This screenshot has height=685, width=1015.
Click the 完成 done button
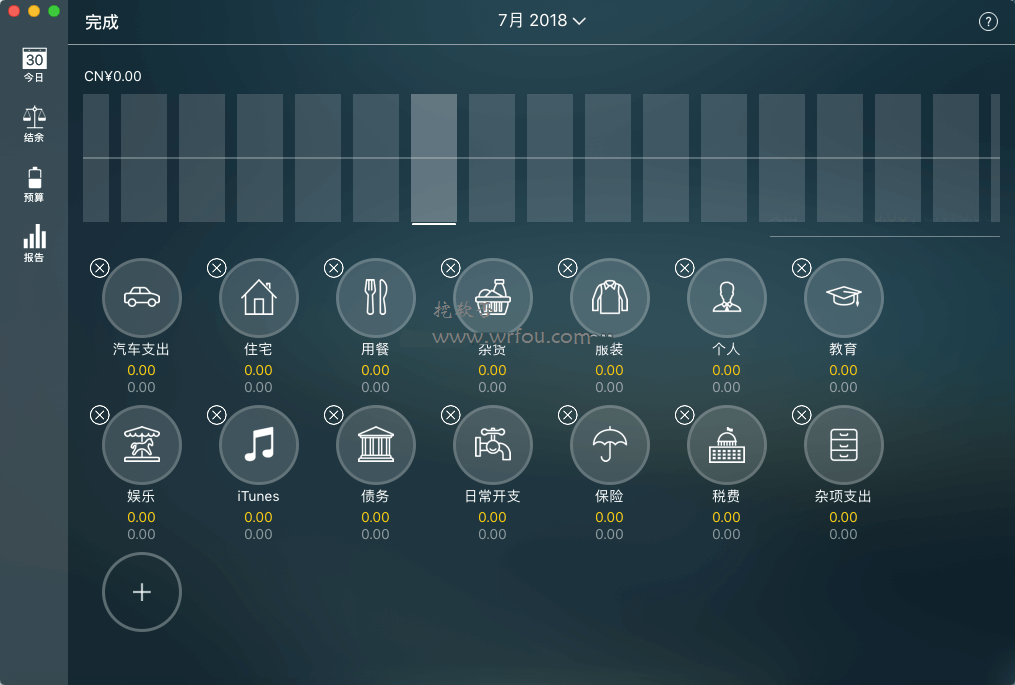[x=102, y=22]
